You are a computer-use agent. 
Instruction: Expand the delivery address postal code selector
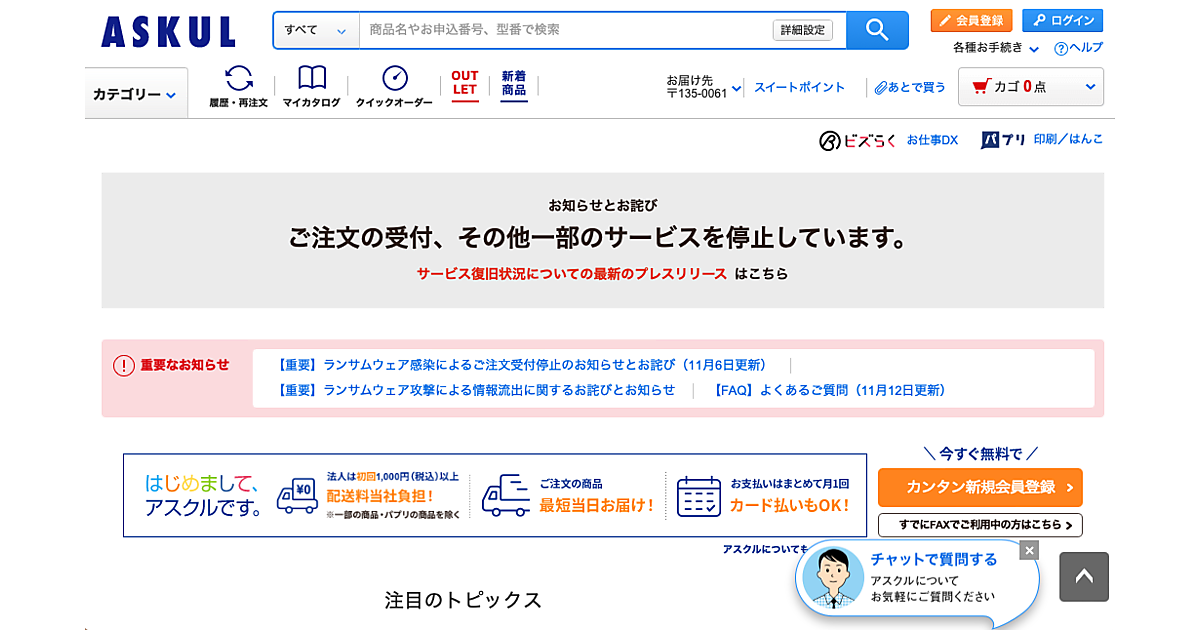704,87
